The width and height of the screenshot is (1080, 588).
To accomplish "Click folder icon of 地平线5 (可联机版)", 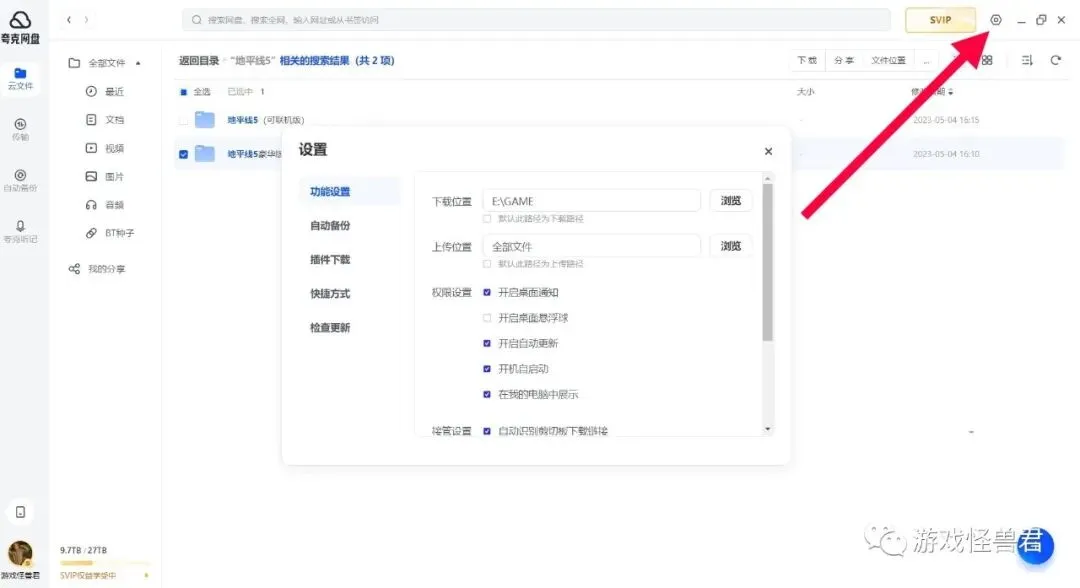I will [205, 120].
